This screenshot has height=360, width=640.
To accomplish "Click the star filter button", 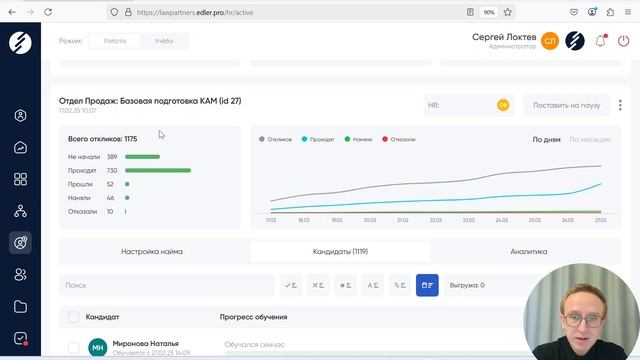I will point(345,285).
